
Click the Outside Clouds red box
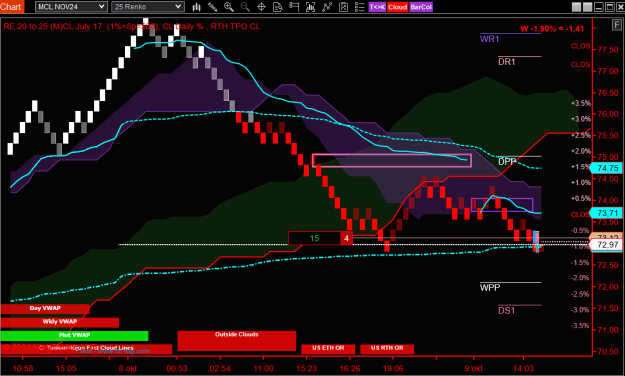[x=236, y=340]
